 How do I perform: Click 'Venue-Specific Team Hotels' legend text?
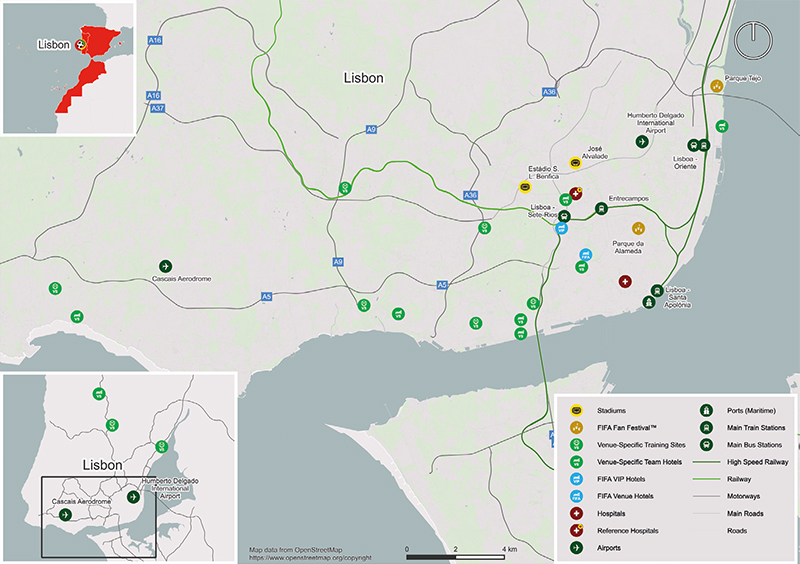pyautogui.click(x=639, y=462)
